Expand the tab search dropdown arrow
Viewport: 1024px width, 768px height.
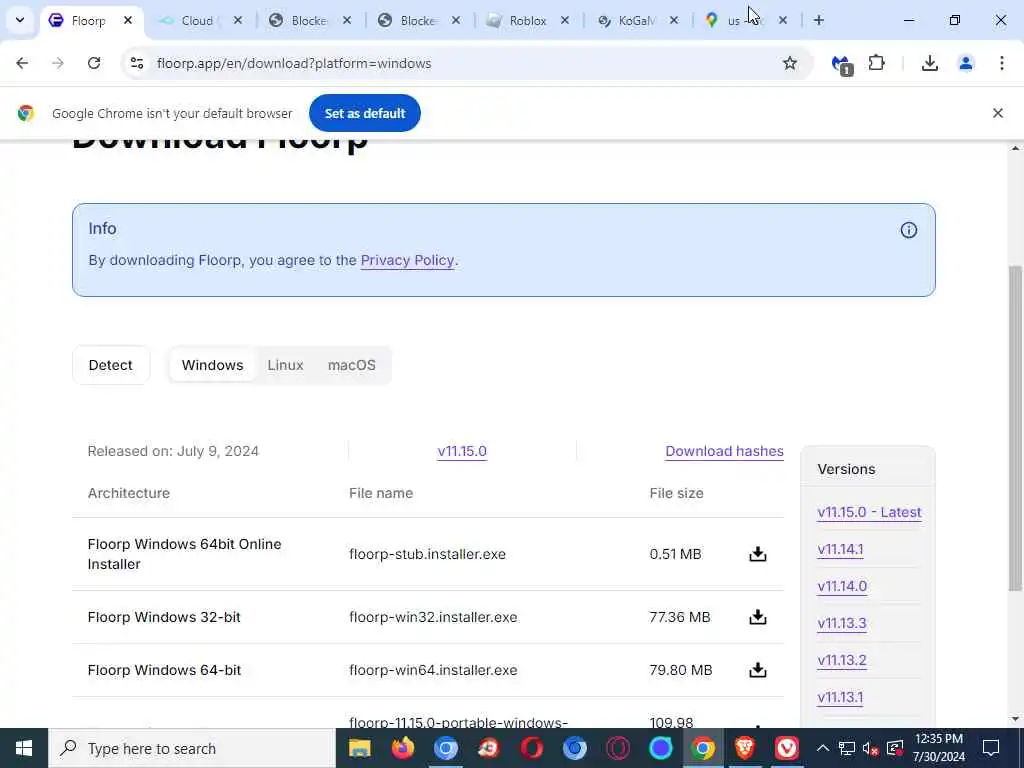(20, 20)
